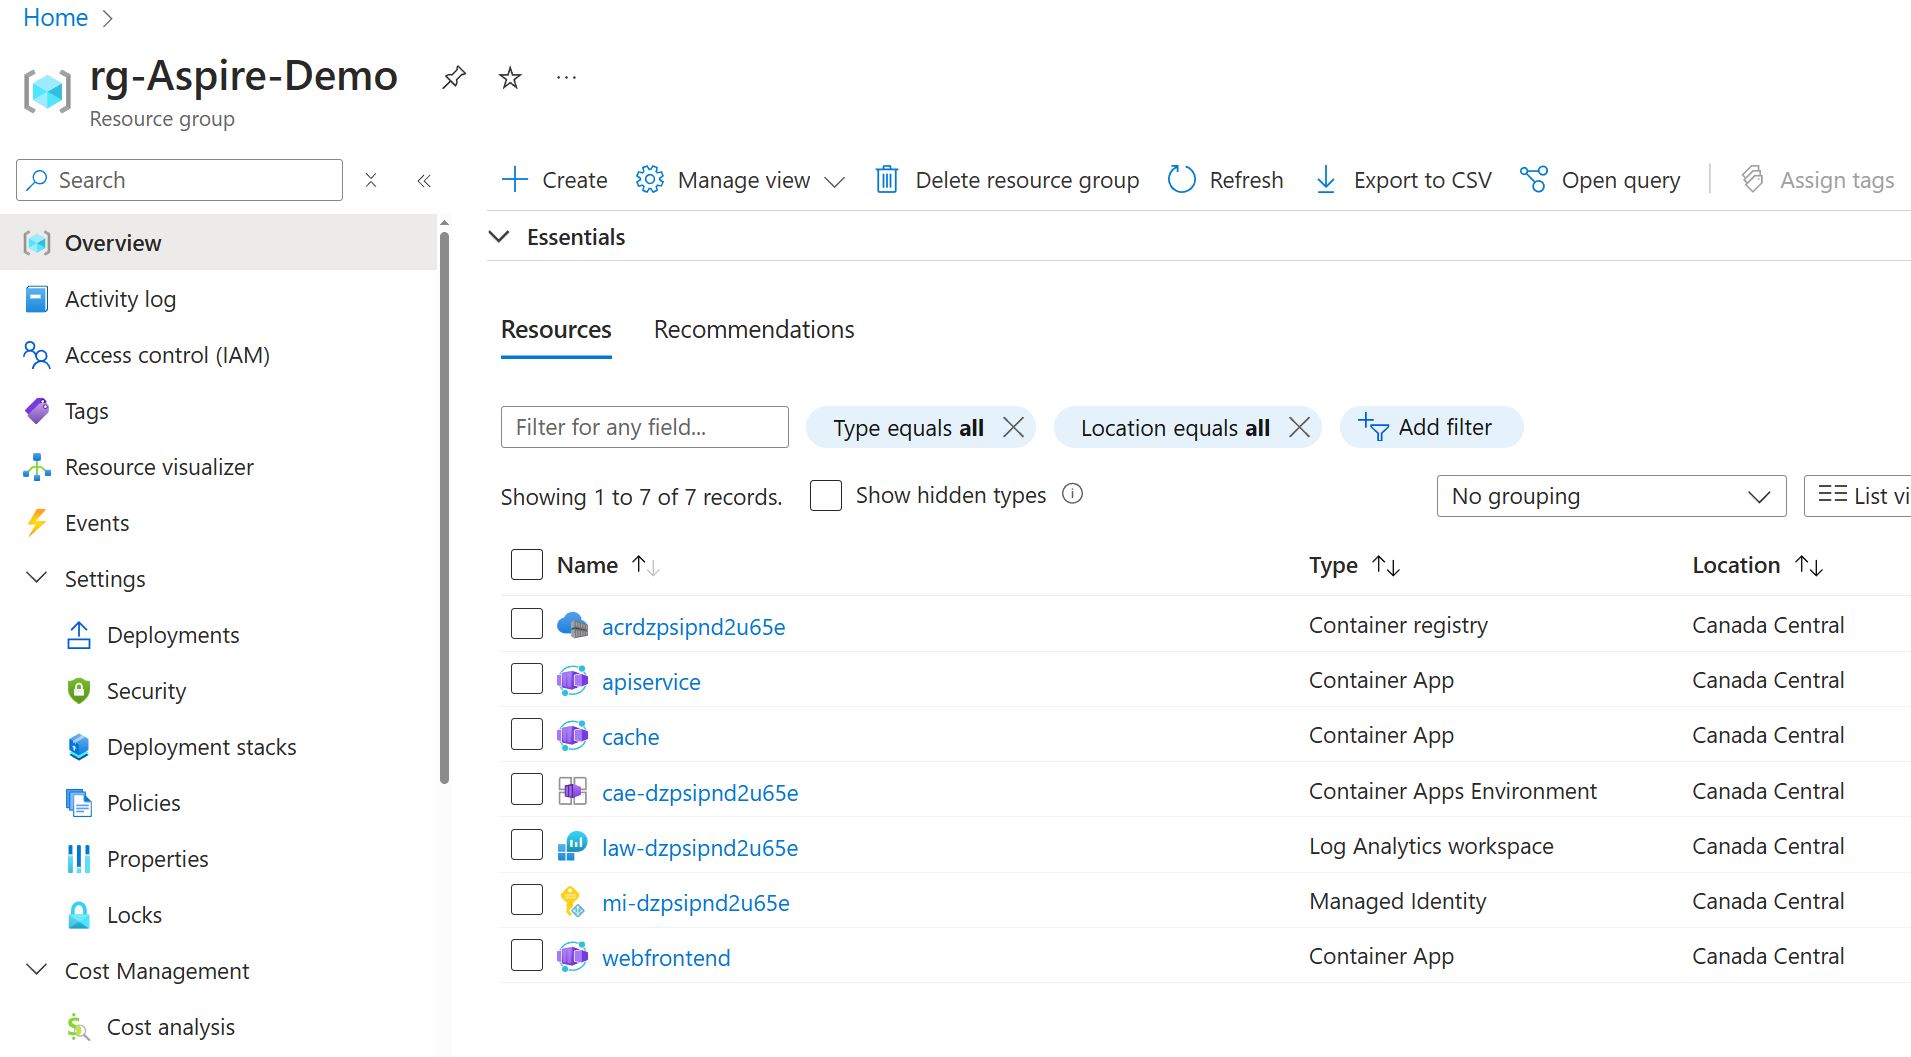Open the Events menu item
The height and width of the screenshot is (1057, 1911).
tap(219, 523)
